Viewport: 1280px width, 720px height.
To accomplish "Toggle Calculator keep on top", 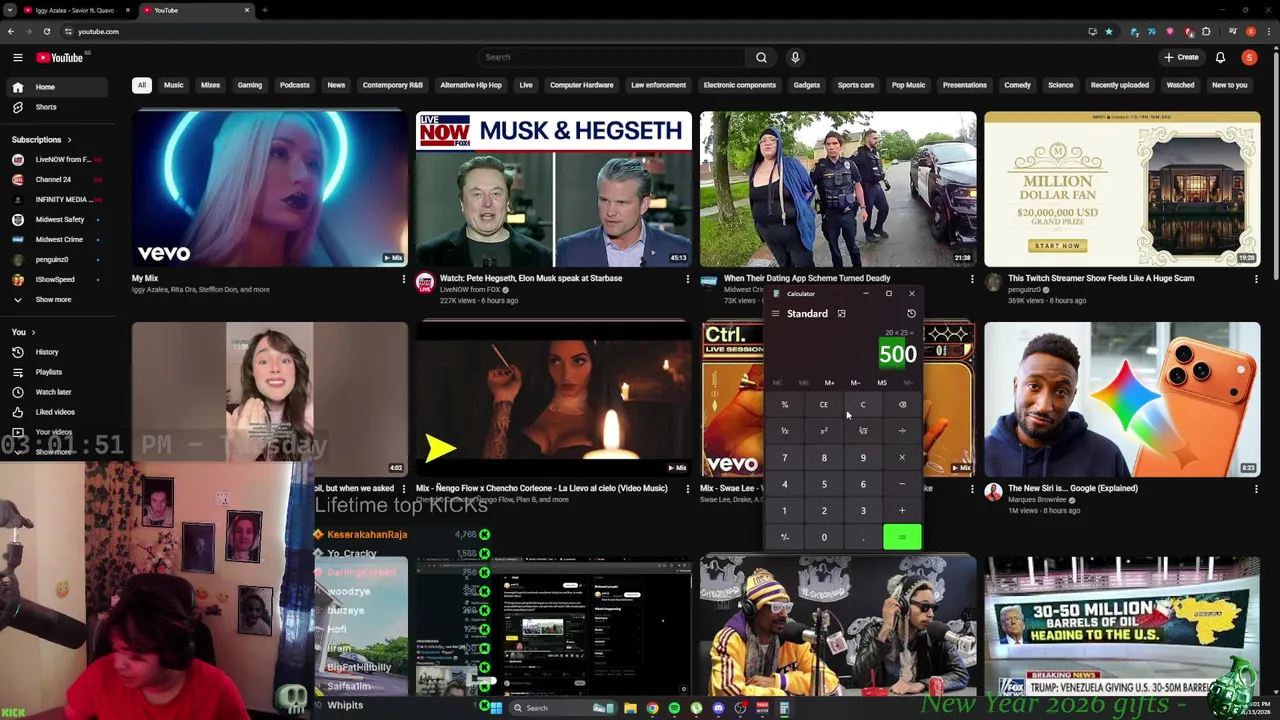I will pyautogui.click(x=841, y=314).
